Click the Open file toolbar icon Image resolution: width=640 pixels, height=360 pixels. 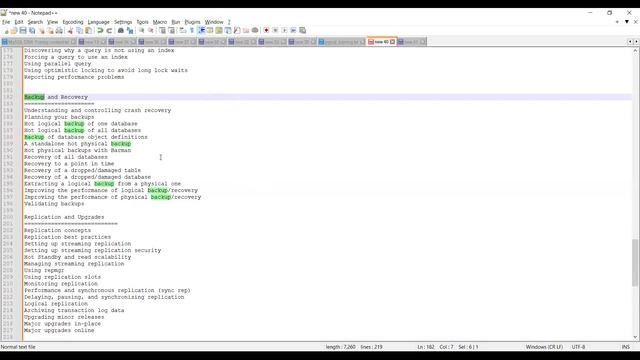14,31
